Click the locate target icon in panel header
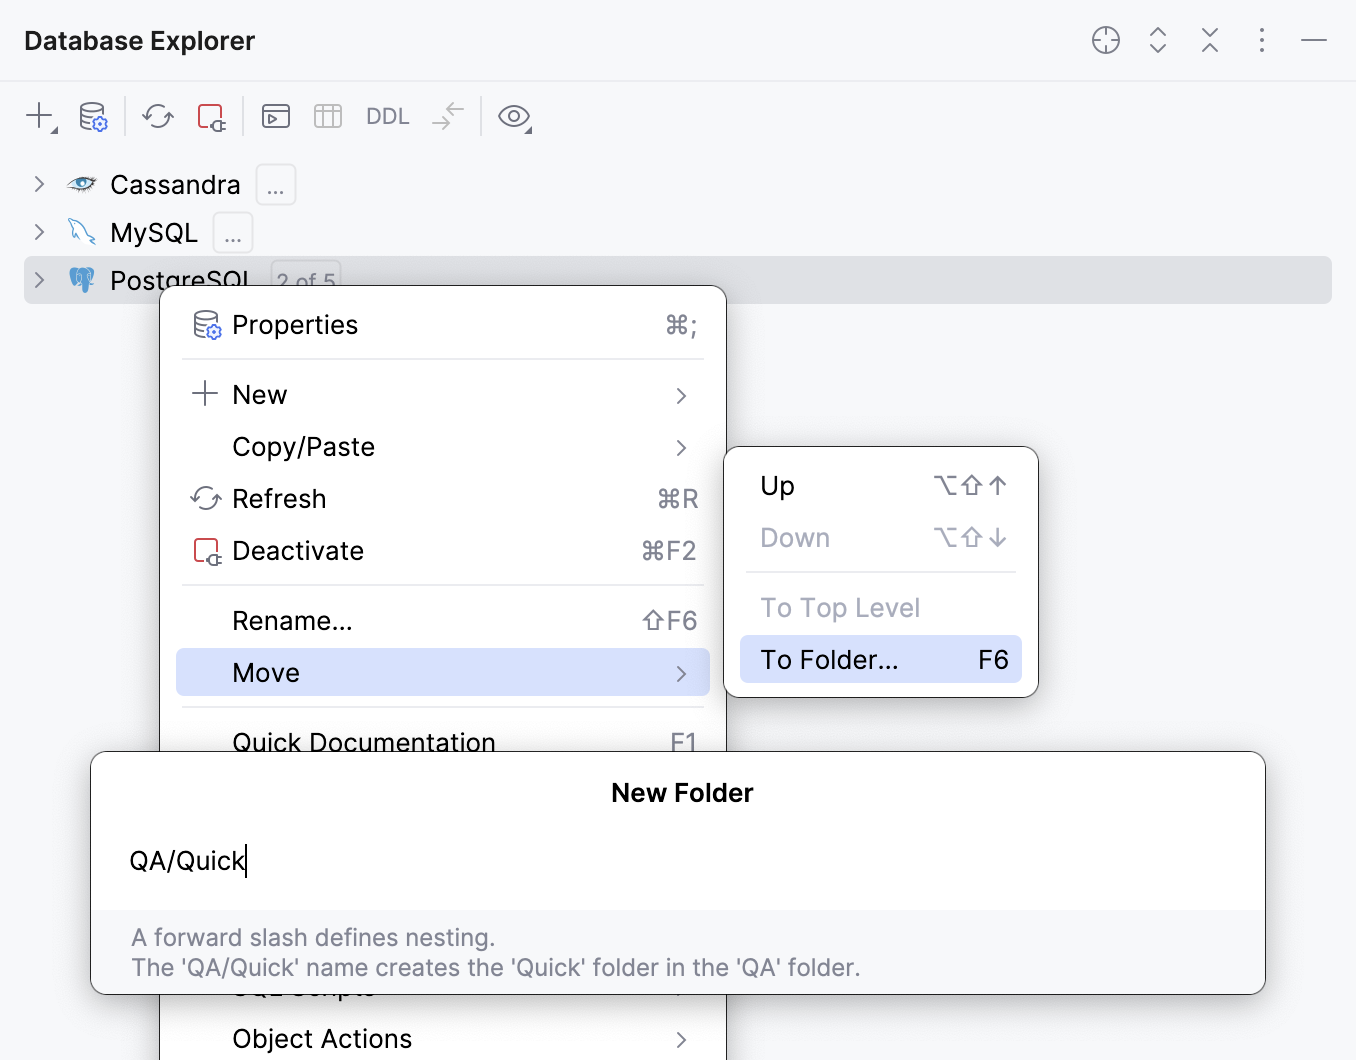The height and width of the screenshot is (1060, 1356). (x=1105, y=40)
